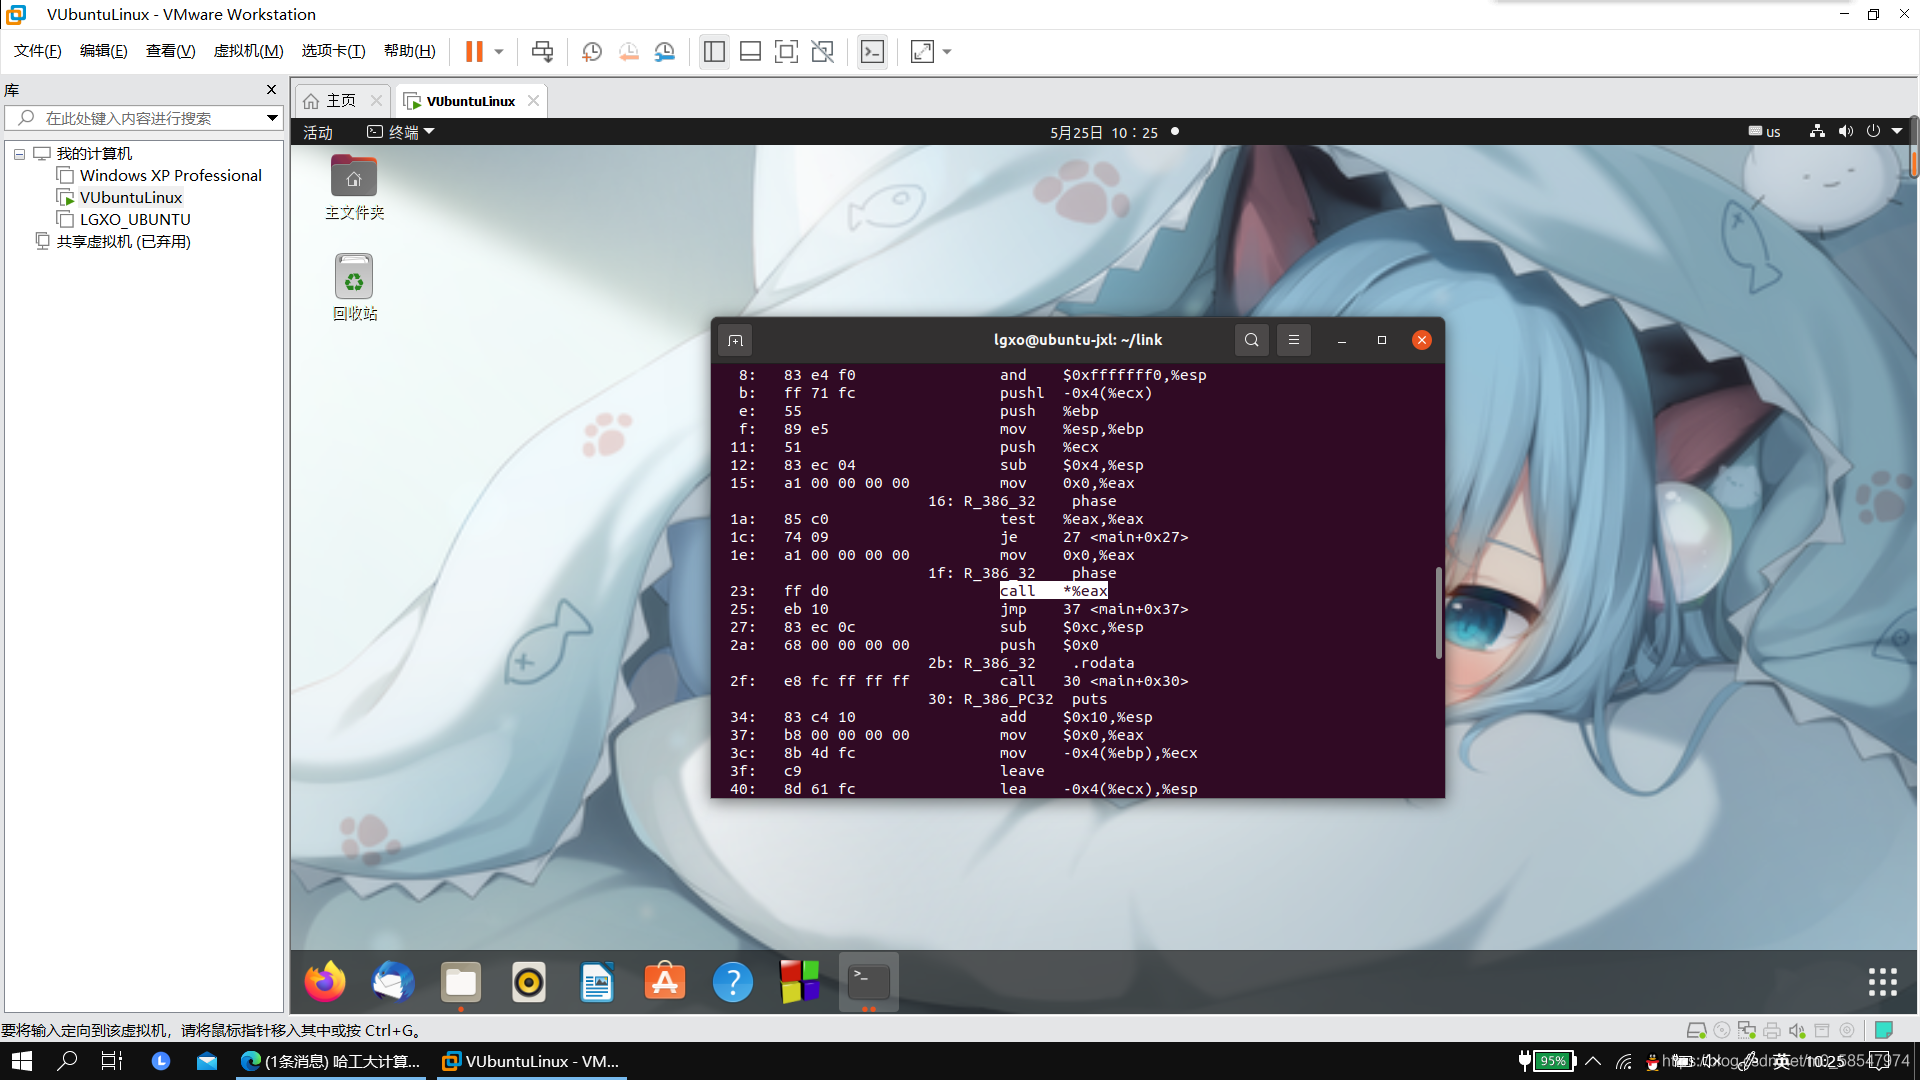The image size is (1920, 1080).
Task: Toggle the library sidebar view icon
Action: [714, 51]
